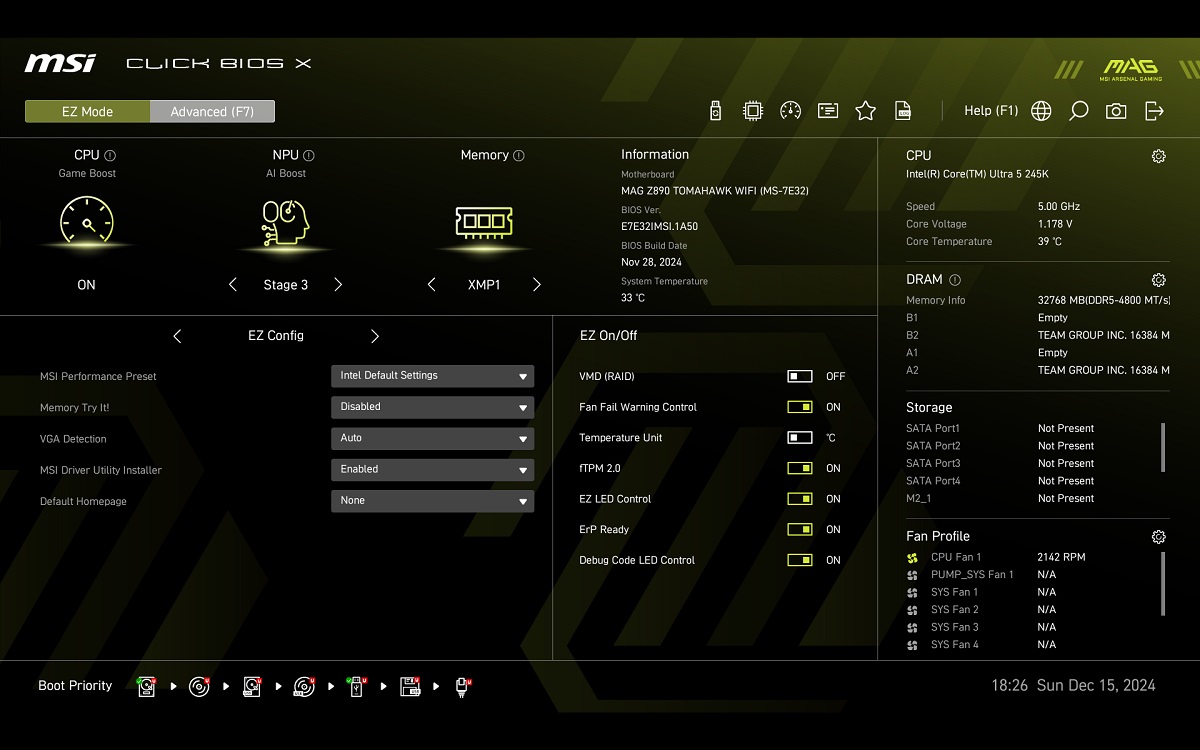Select USB key boot device icon
Screen dimensions: 1200x750
pos(357,686)
